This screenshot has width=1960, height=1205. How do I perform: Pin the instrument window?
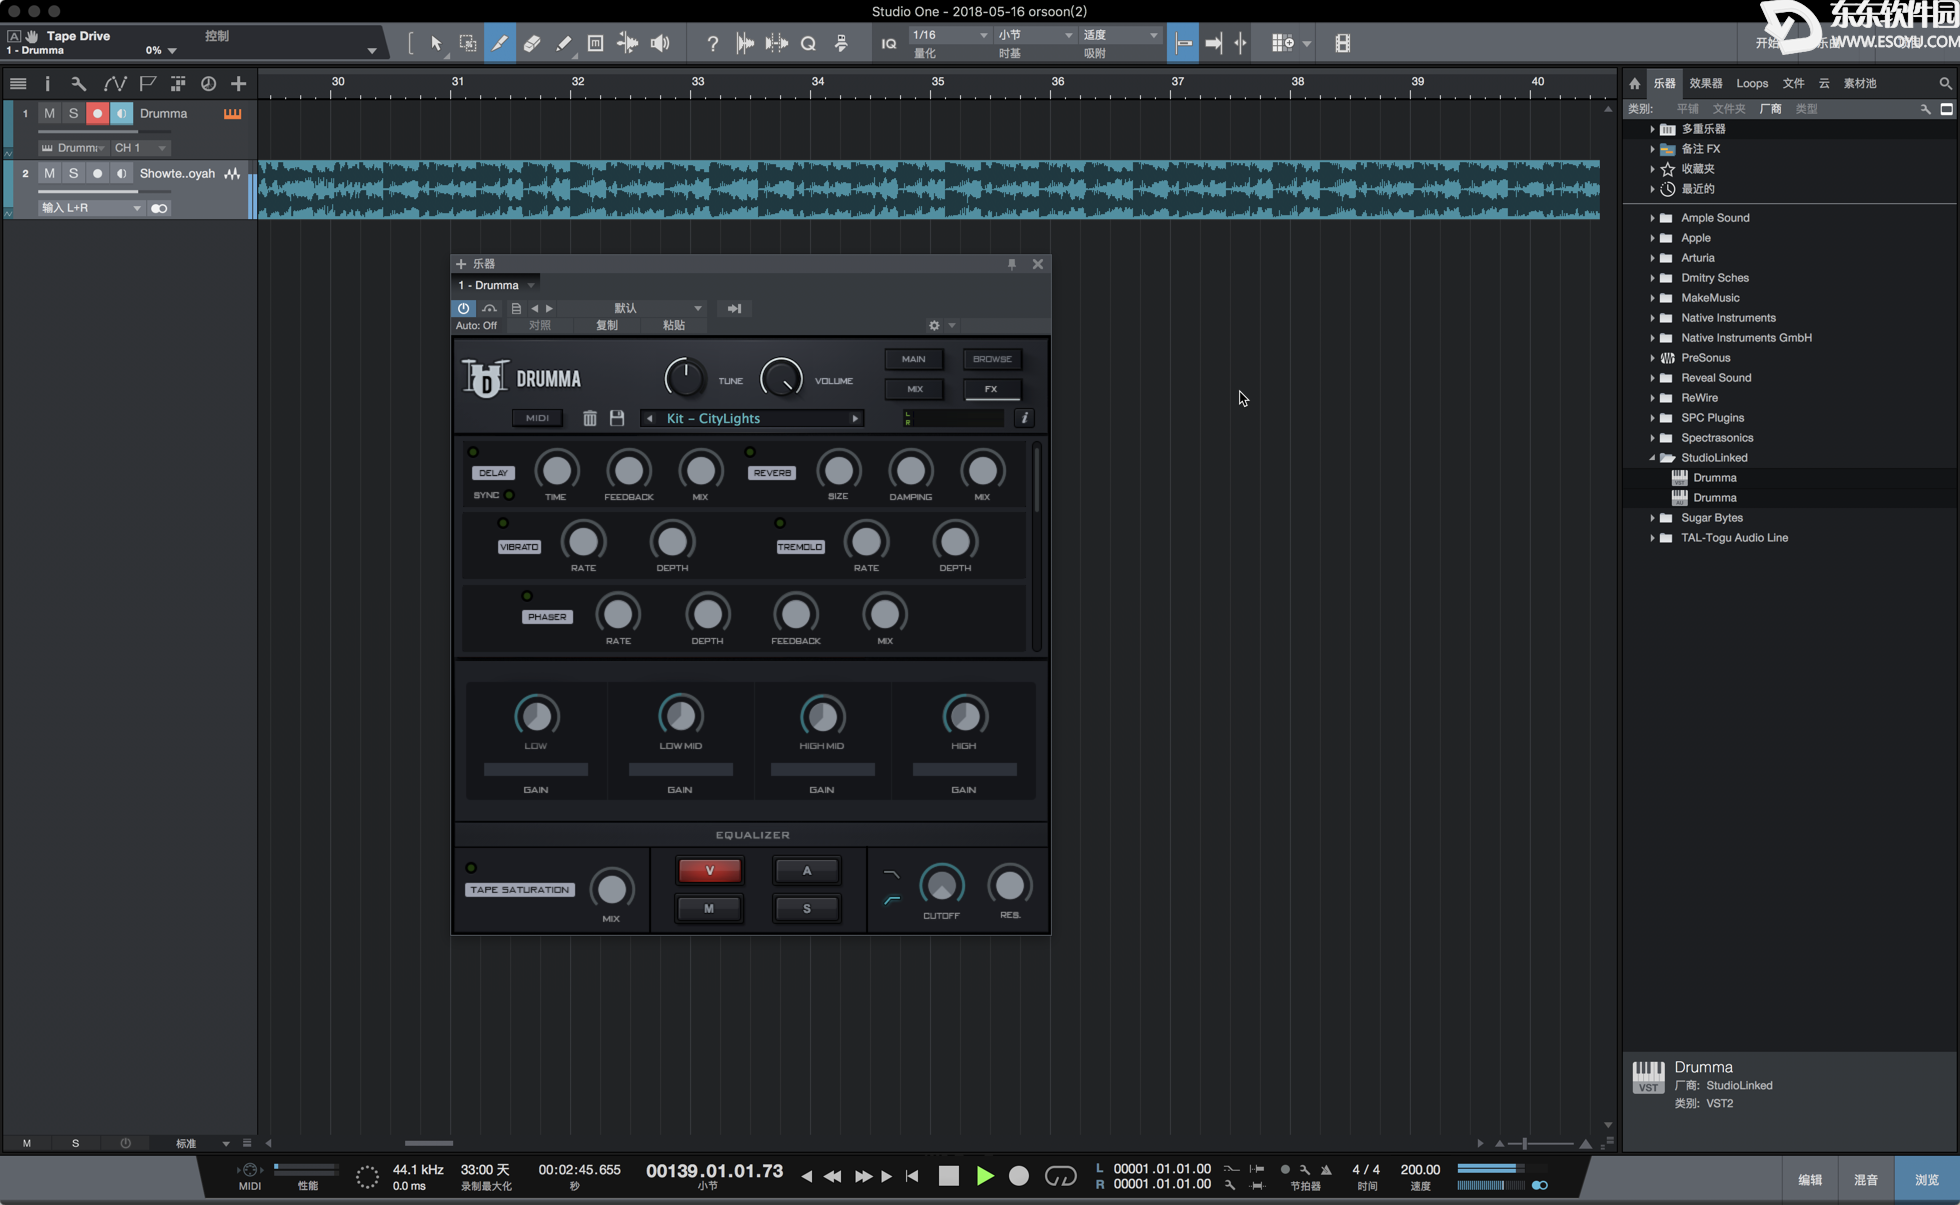click(1012, 264)
